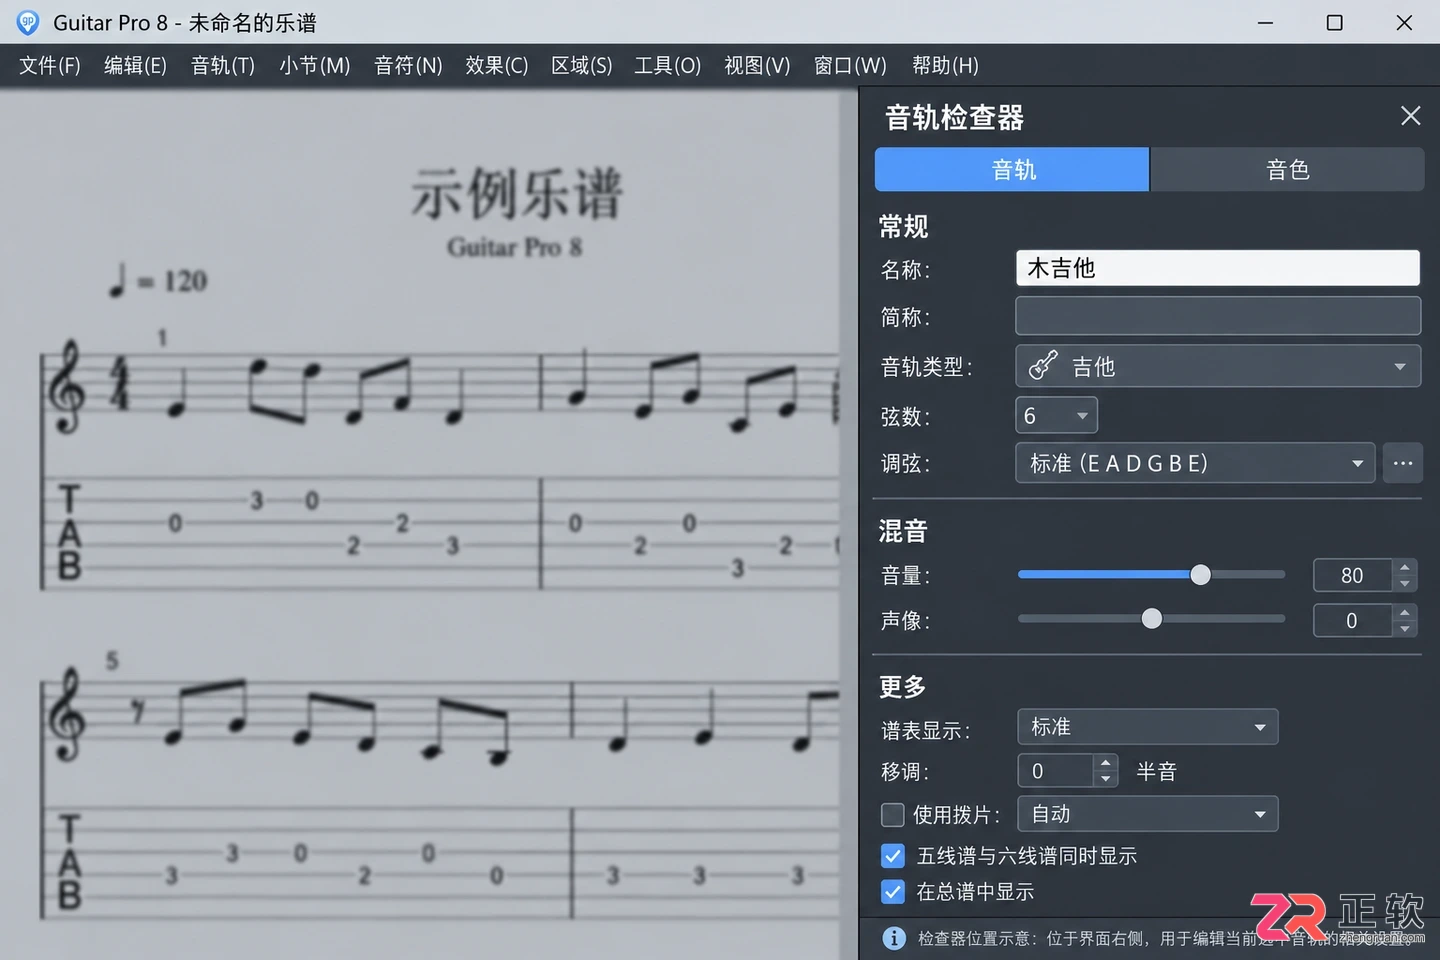Toggle the 使用拨片 checkbox
This screenshot has width=1440, height=960.
click(x=892, y=815)
